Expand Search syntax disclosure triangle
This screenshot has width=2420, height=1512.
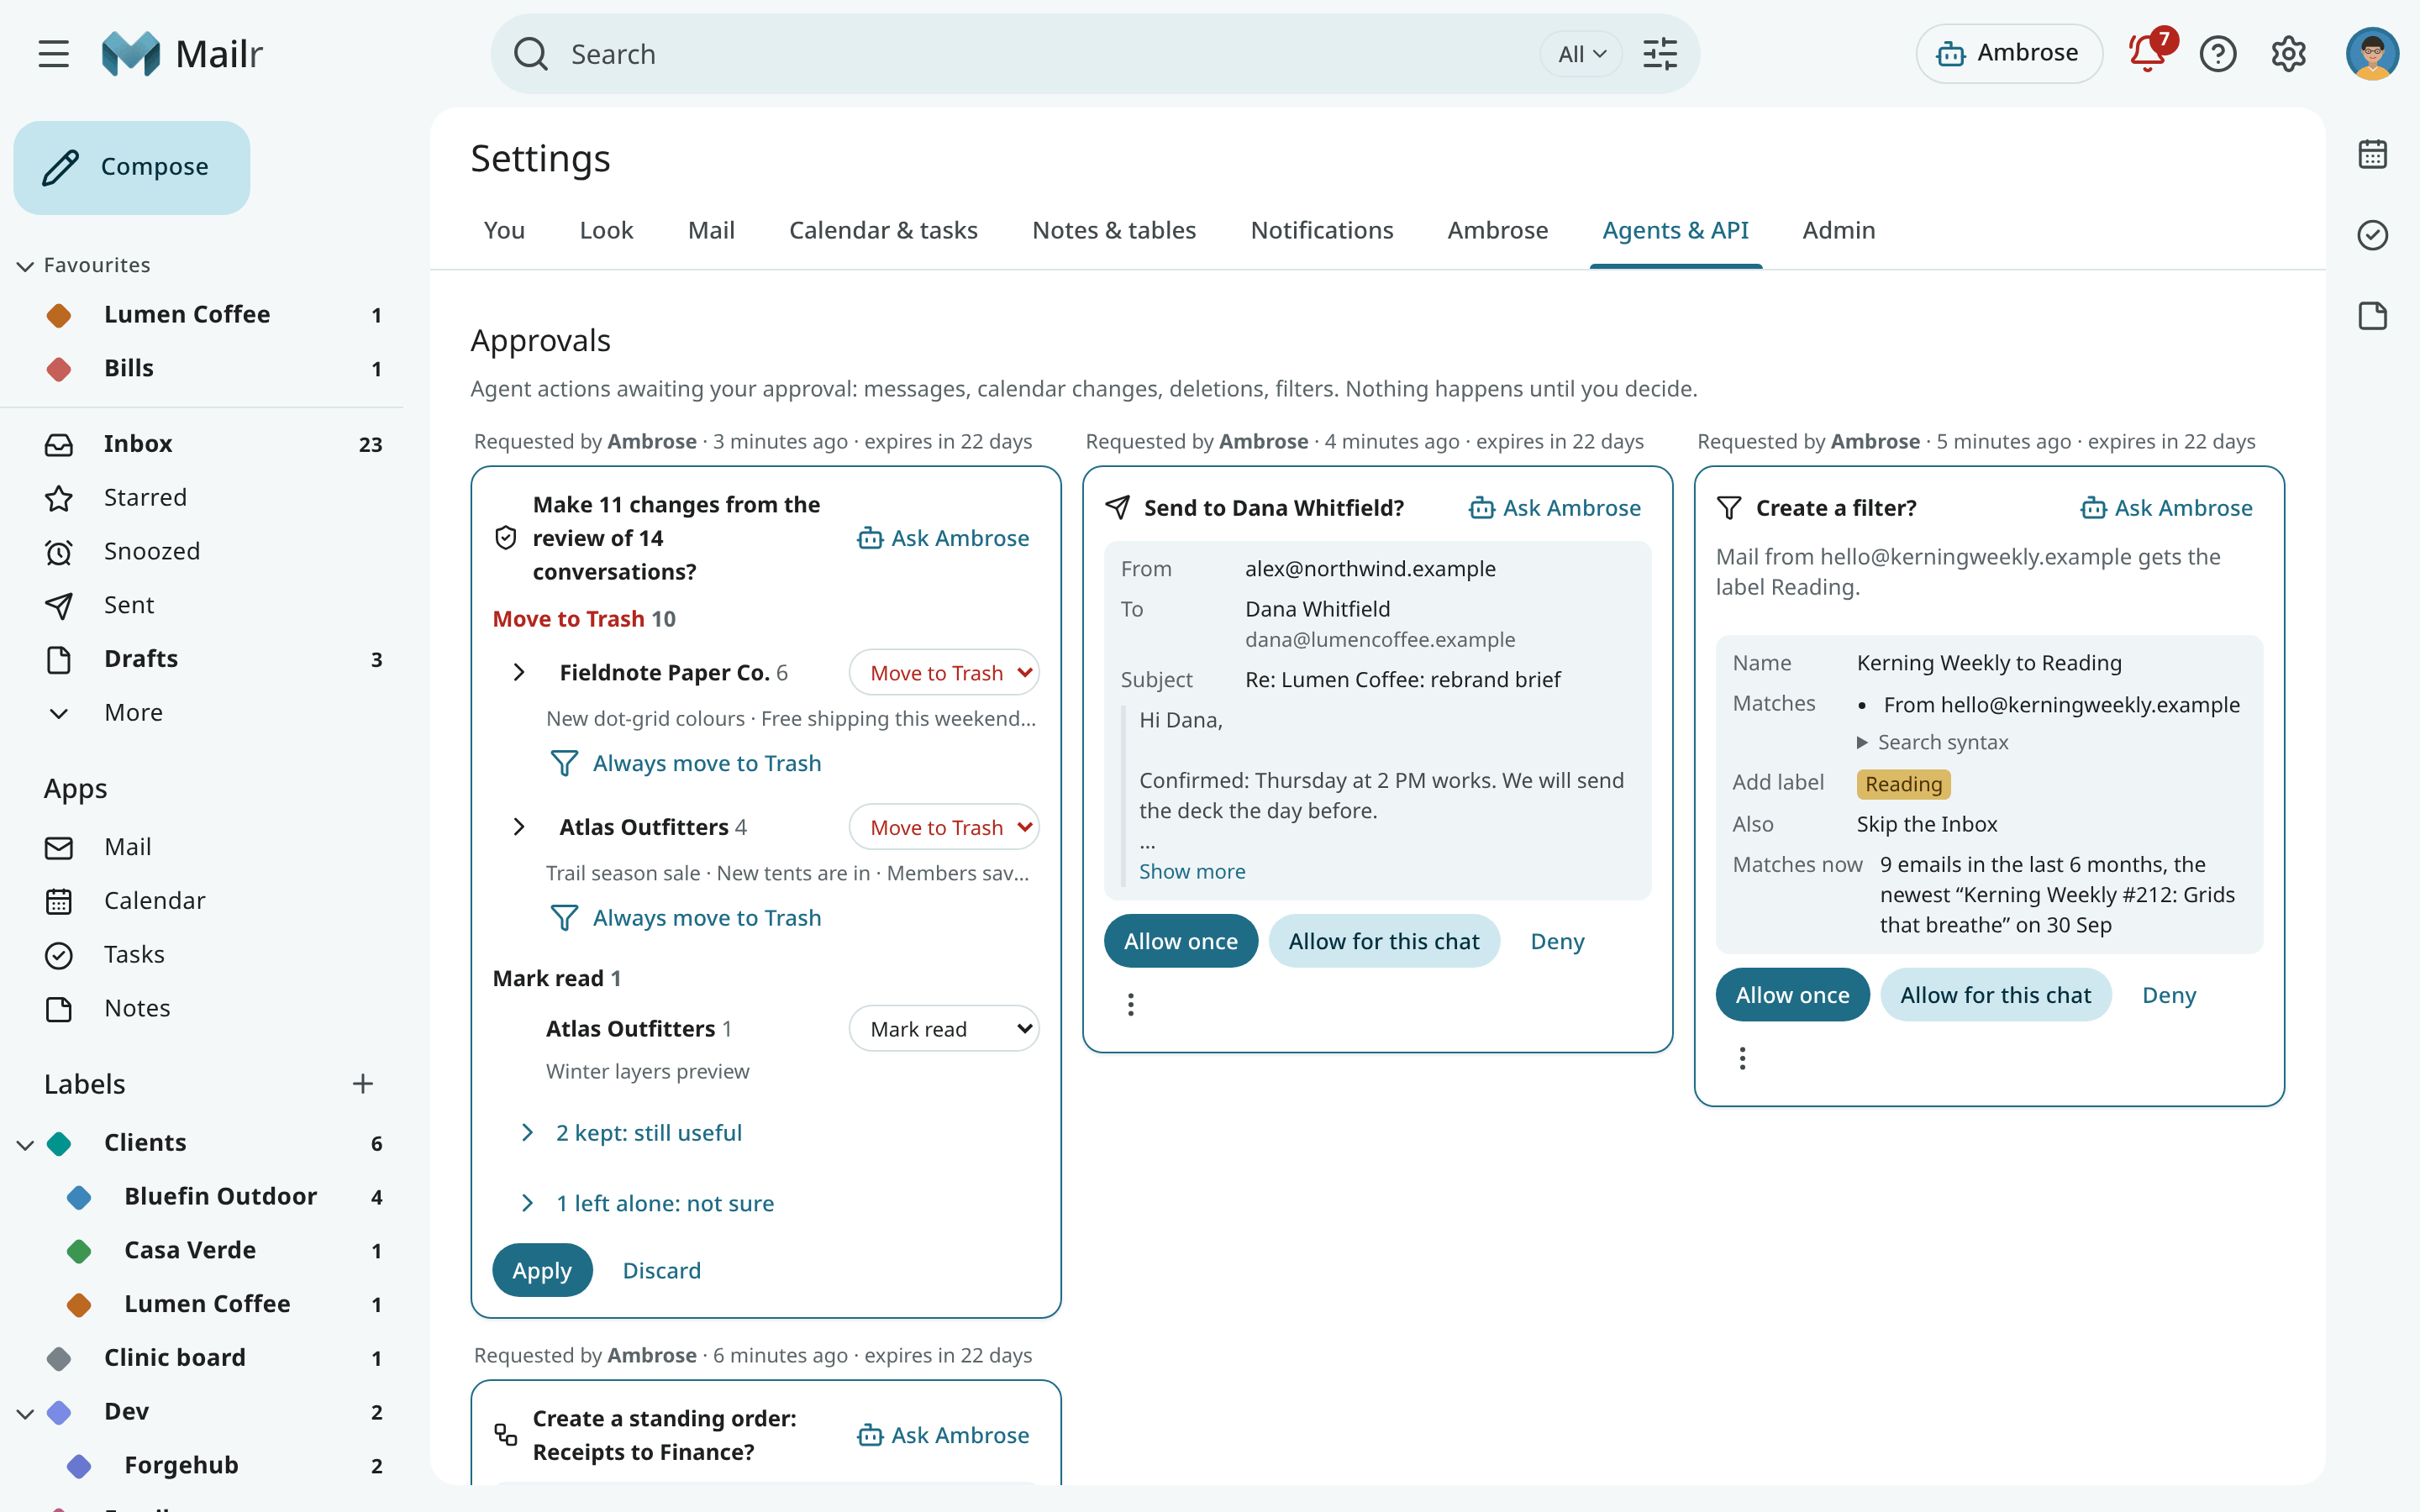point(1862,742)
